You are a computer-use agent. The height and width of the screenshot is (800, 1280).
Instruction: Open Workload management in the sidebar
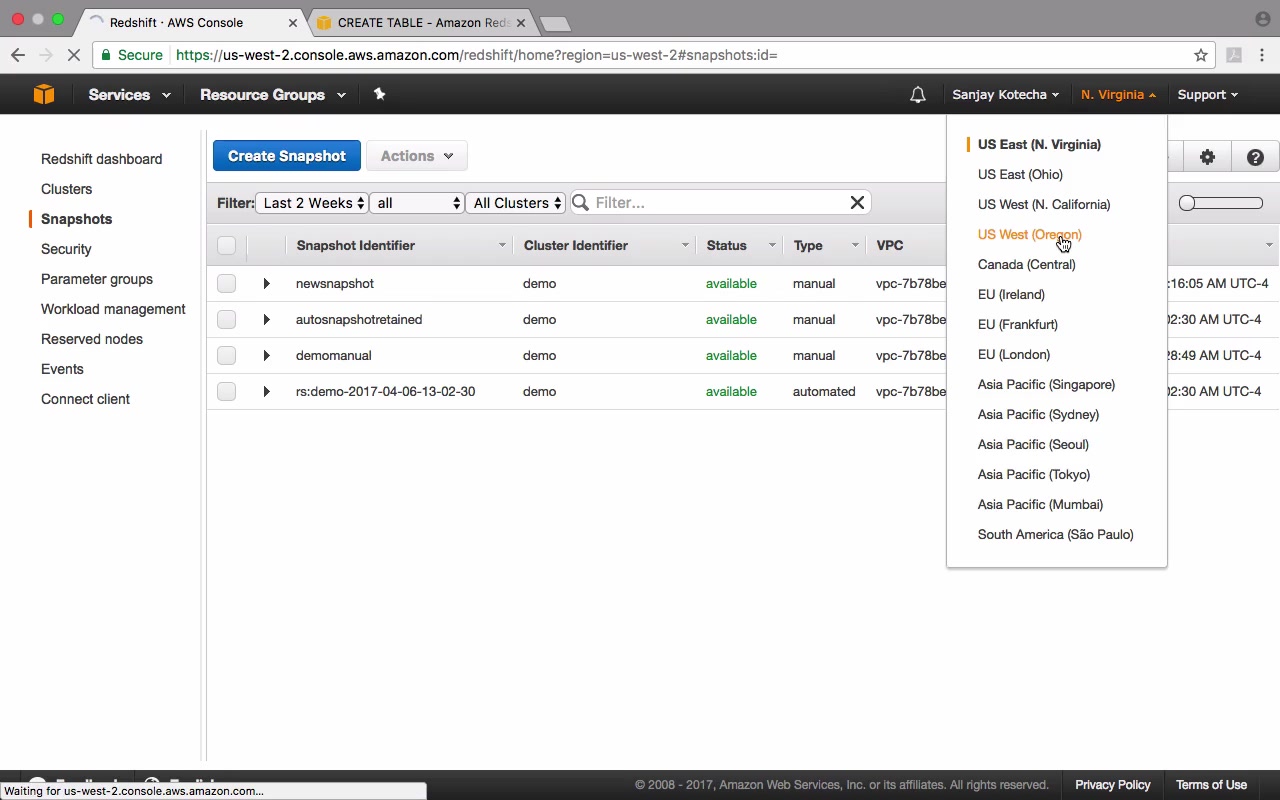[x=113, y=309]
